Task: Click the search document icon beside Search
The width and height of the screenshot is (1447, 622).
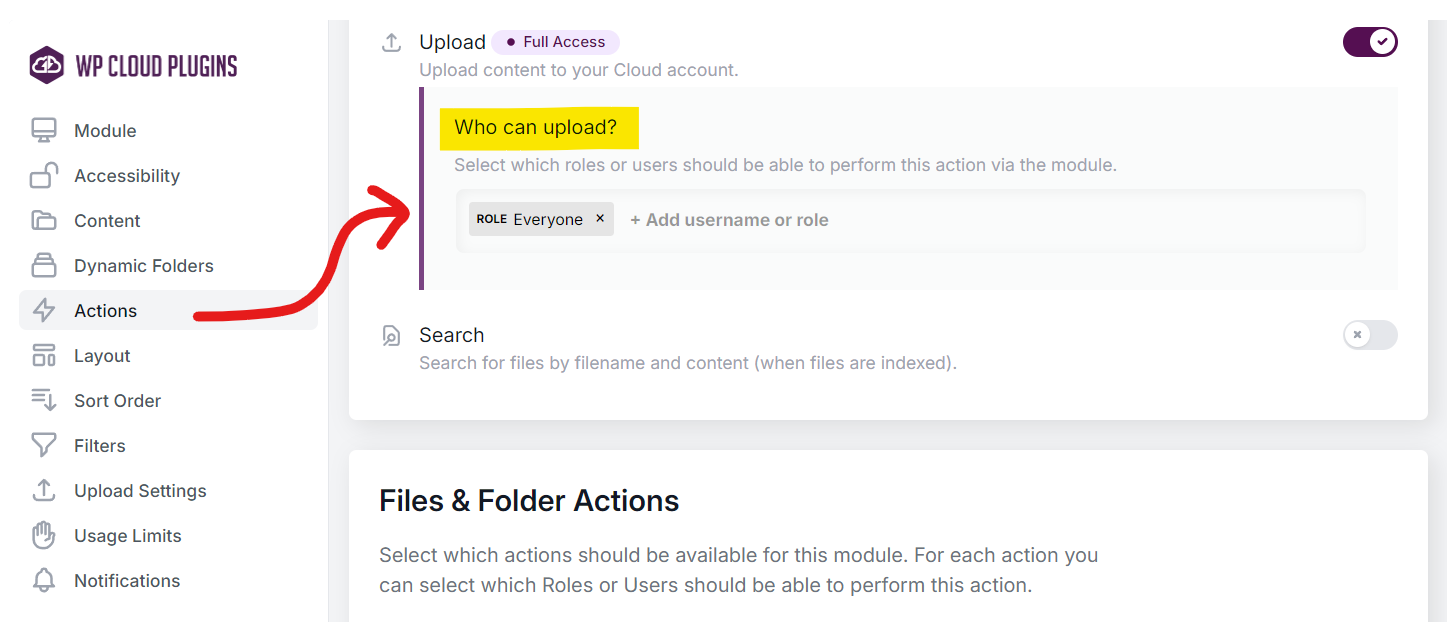Action: [392, 336]
